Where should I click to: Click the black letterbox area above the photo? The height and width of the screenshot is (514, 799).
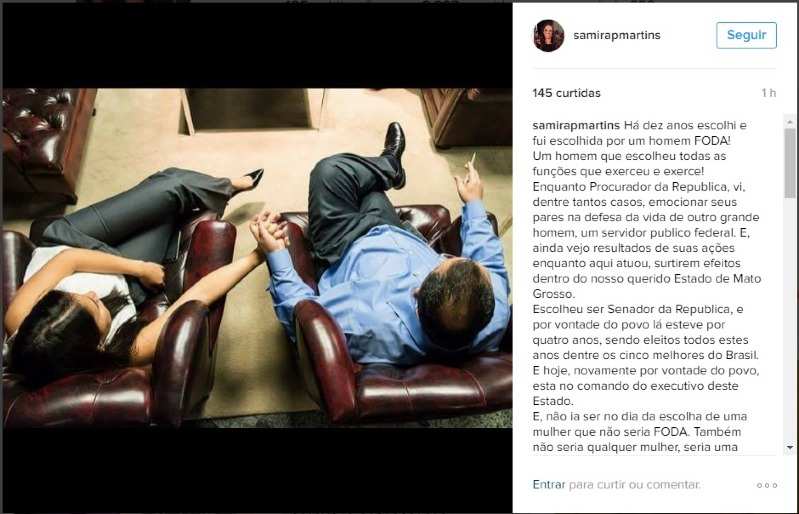(257, 46)
